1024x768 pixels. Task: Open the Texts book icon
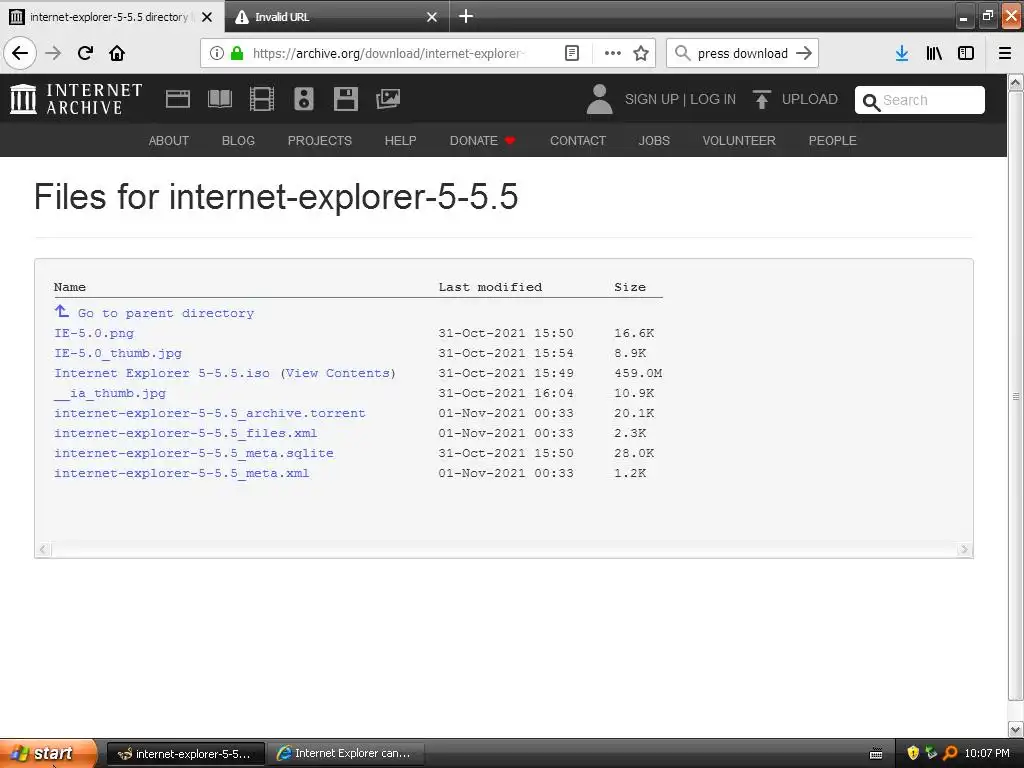(x=220, y=99)
